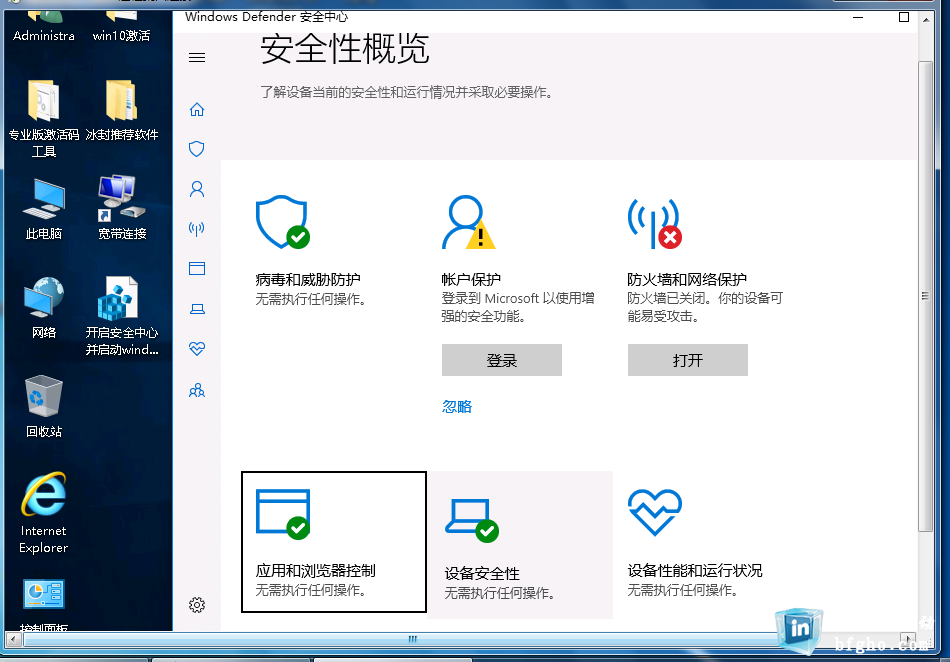Open app and browser control sidebar icon

197,269
